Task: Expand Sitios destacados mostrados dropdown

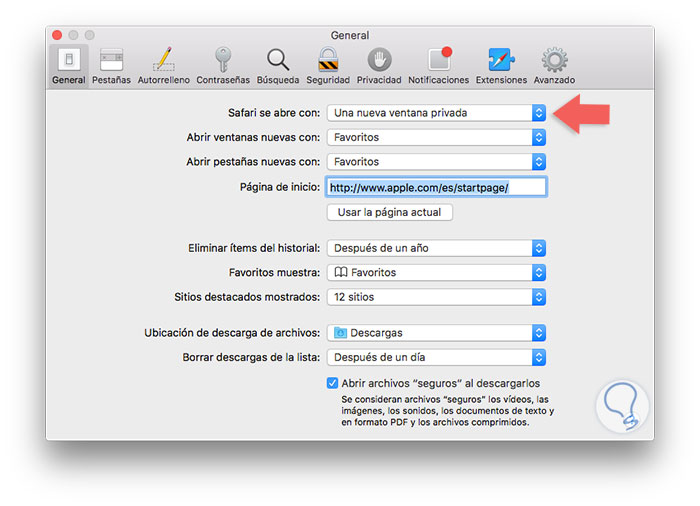Action: click(436, 297)
